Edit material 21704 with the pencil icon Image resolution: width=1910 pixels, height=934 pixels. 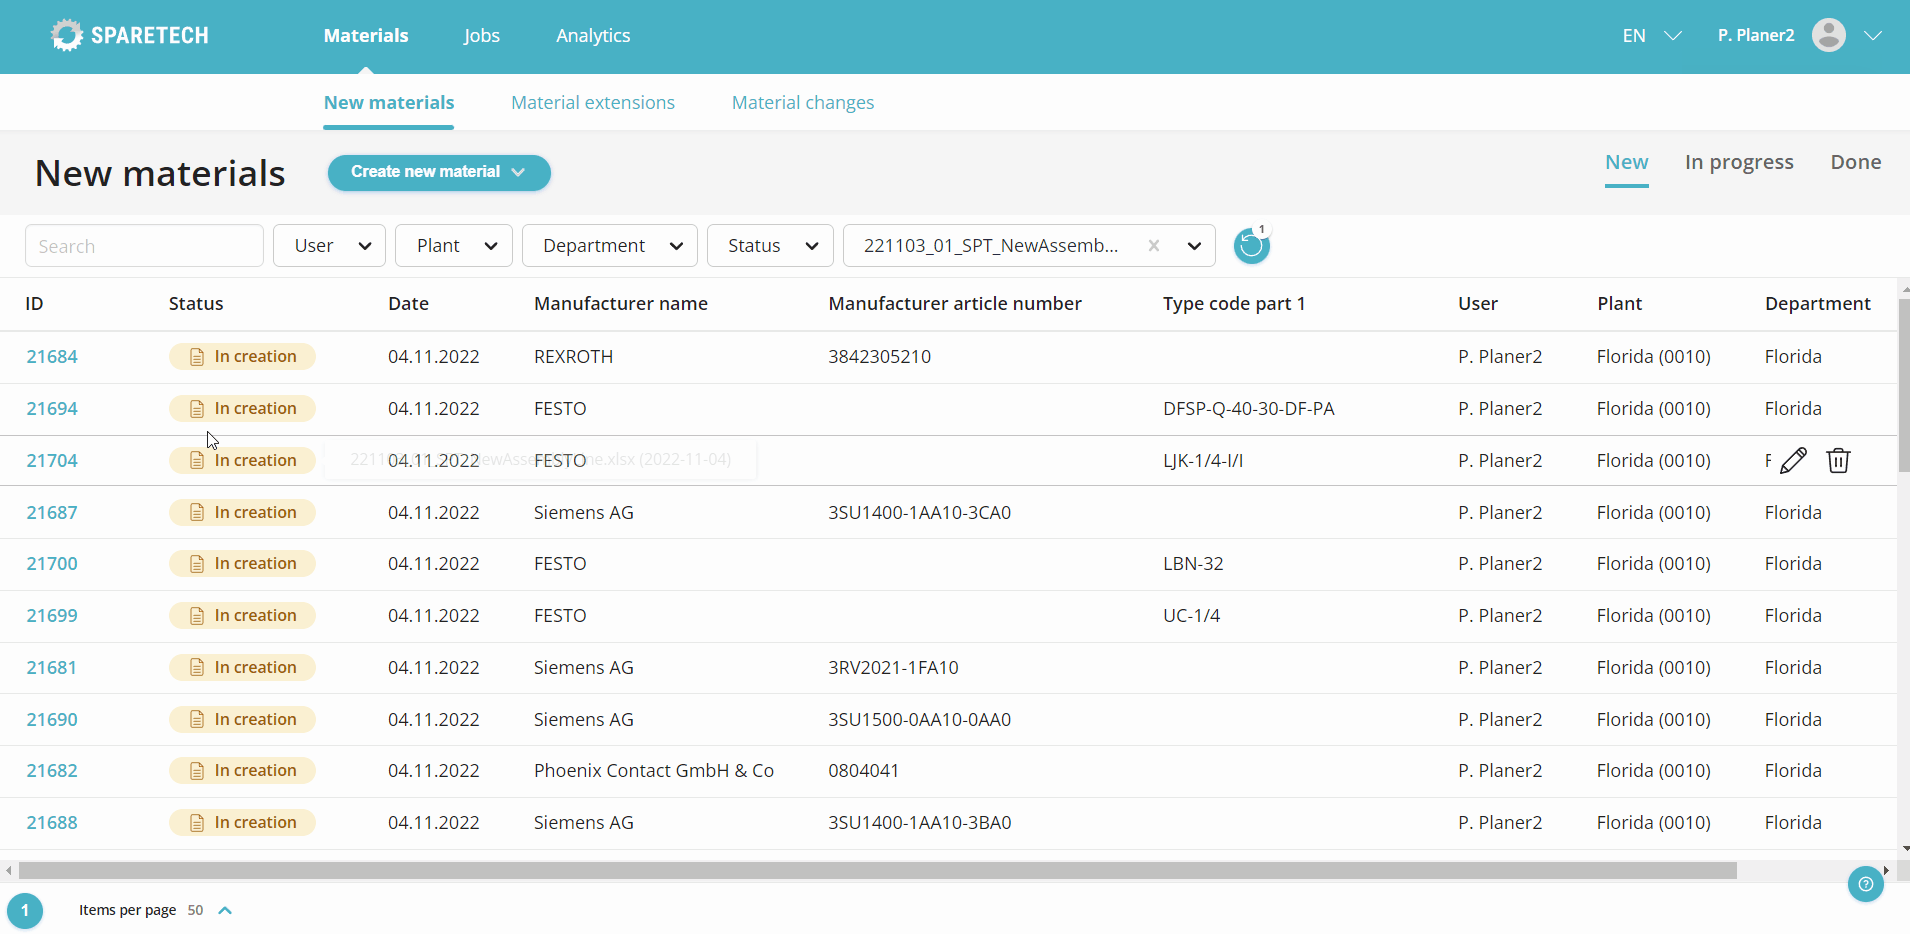(x=1794, y=460)
